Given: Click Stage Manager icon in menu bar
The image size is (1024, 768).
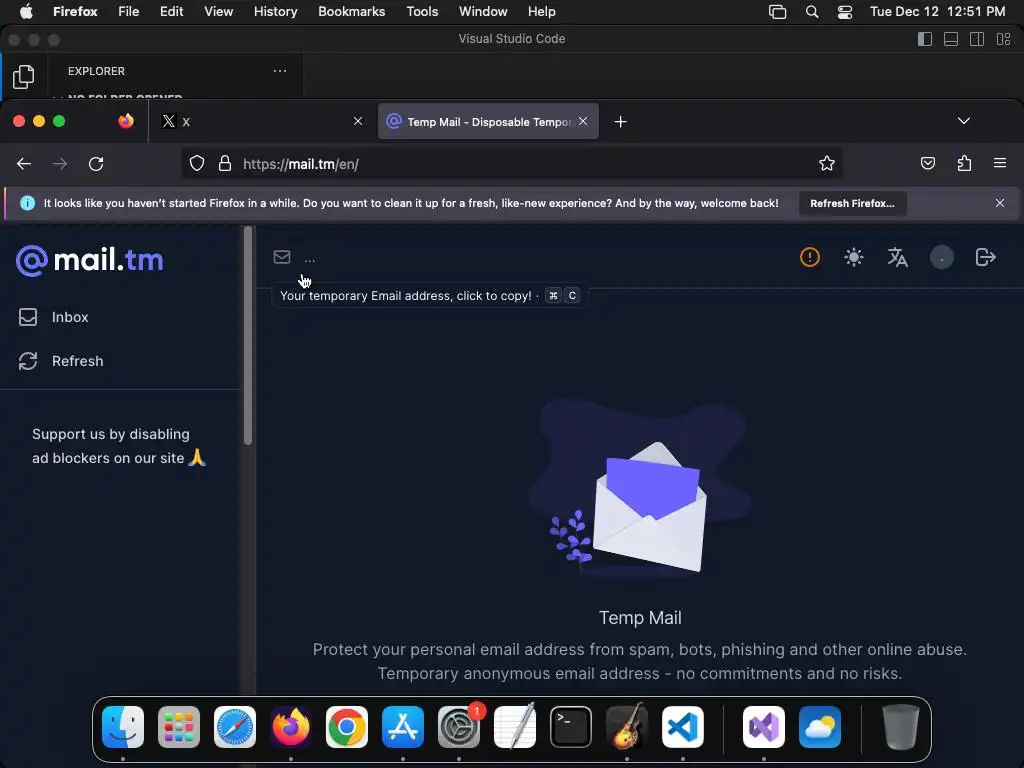Looking at the screenshot, I should tap(777, 12).
